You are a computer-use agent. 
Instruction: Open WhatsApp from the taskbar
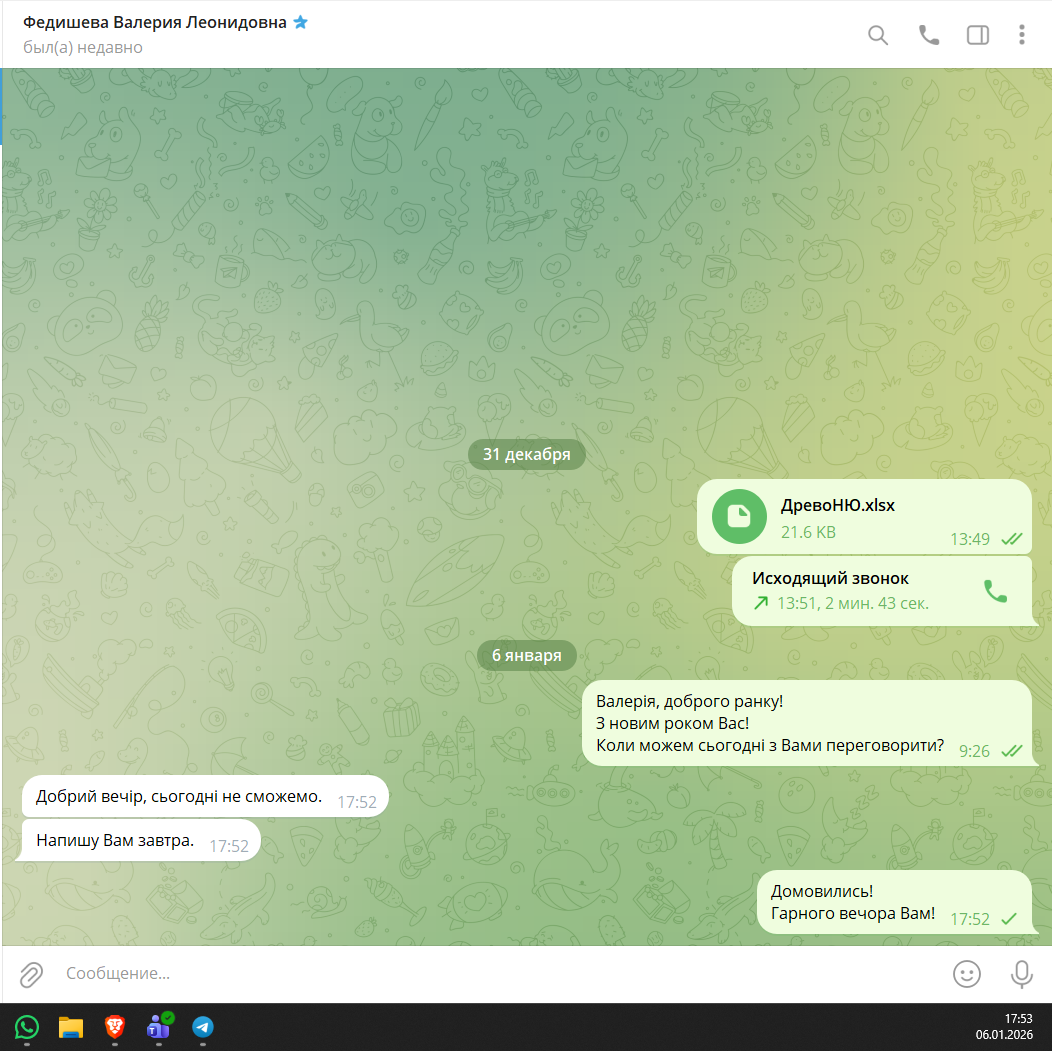(27, 1027)
